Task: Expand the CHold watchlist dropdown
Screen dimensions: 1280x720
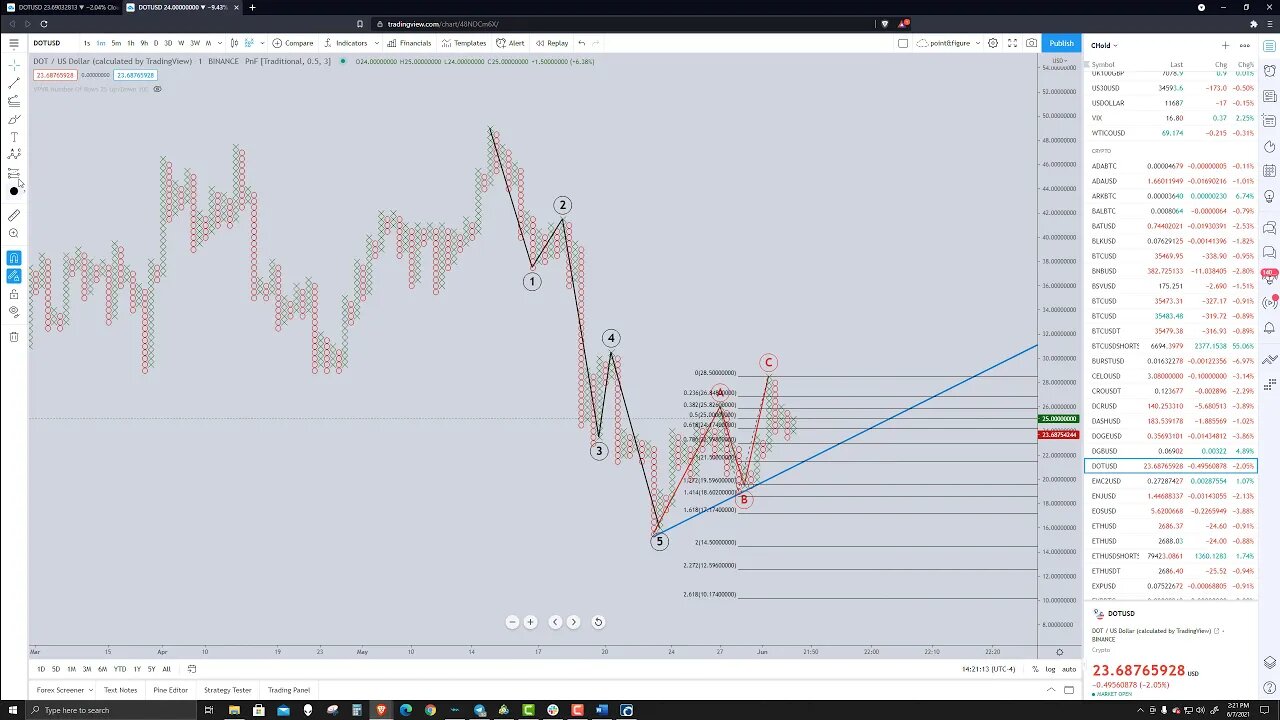Action: click(1104, 45)
